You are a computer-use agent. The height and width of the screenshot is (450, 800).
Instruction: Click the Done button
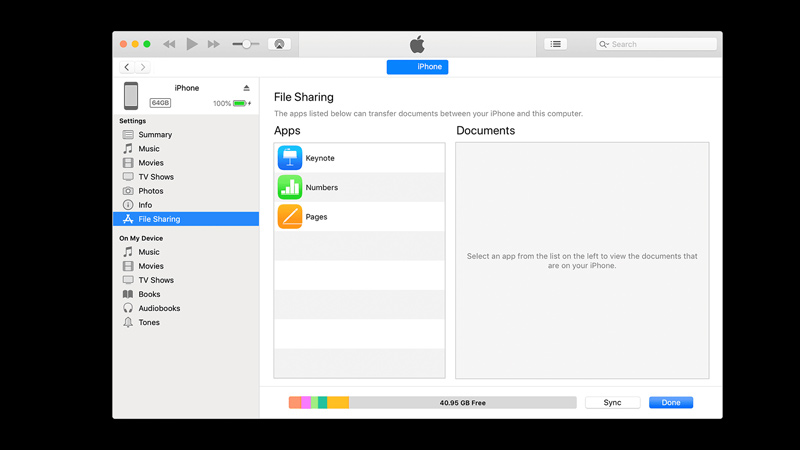pyautogui.click(x=671, y=403)
